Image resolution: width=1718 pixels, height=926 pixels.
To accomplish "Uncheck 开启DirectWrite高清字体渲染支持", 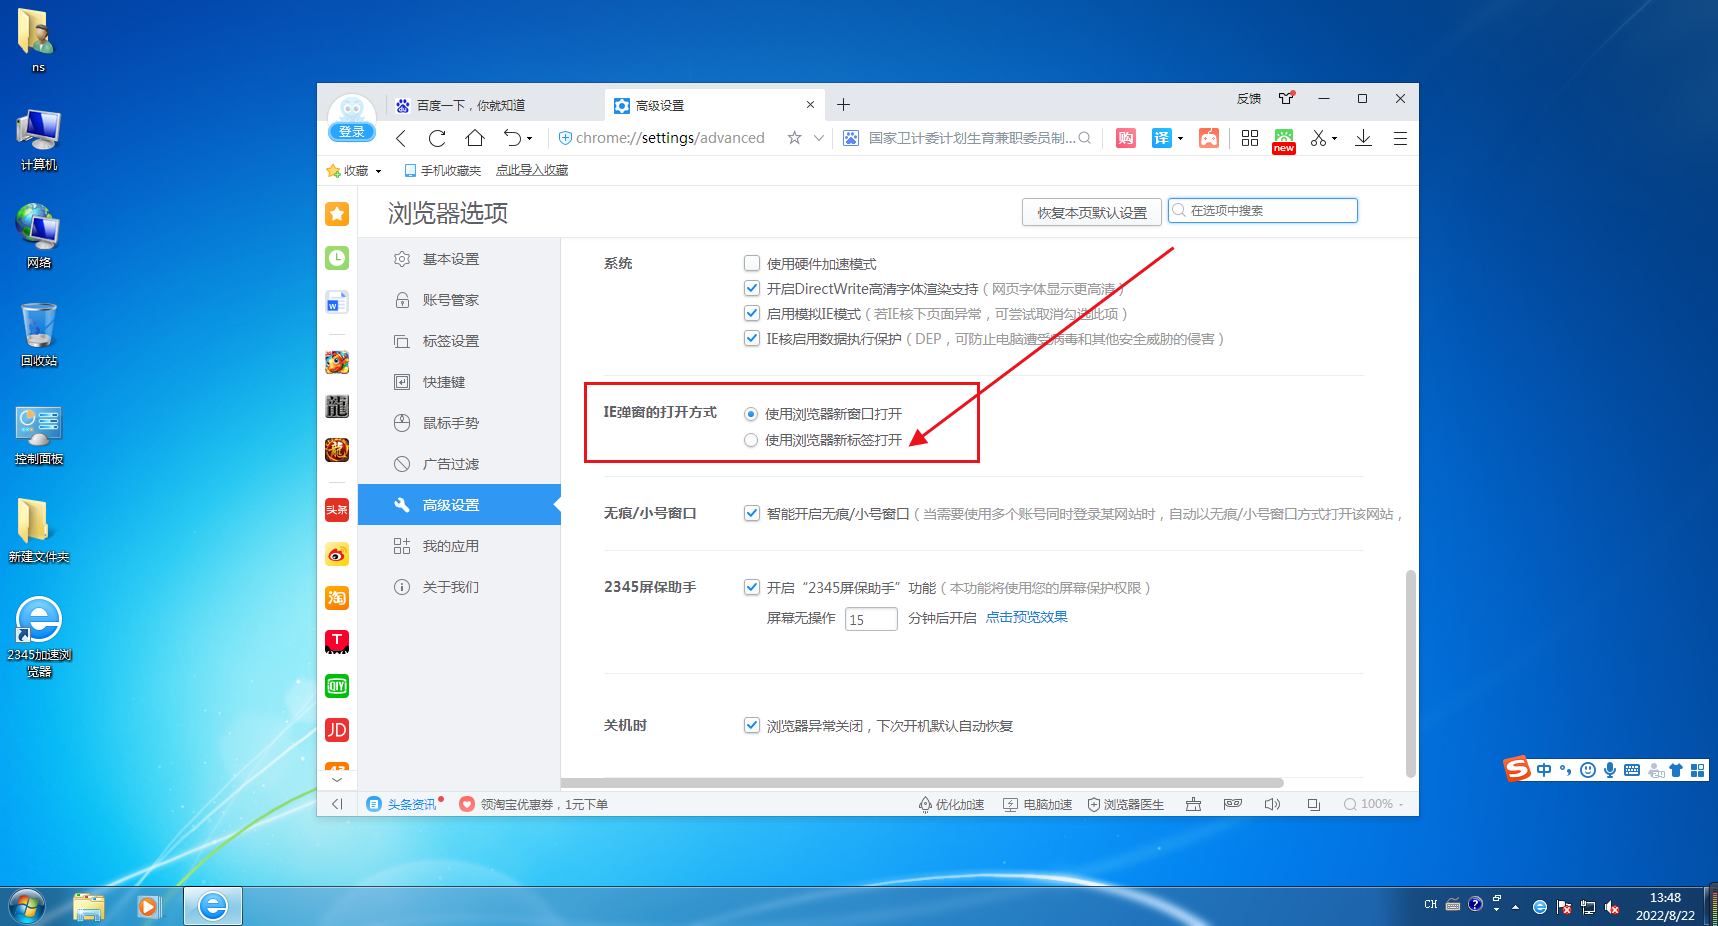I will click(x=752, y=288).
